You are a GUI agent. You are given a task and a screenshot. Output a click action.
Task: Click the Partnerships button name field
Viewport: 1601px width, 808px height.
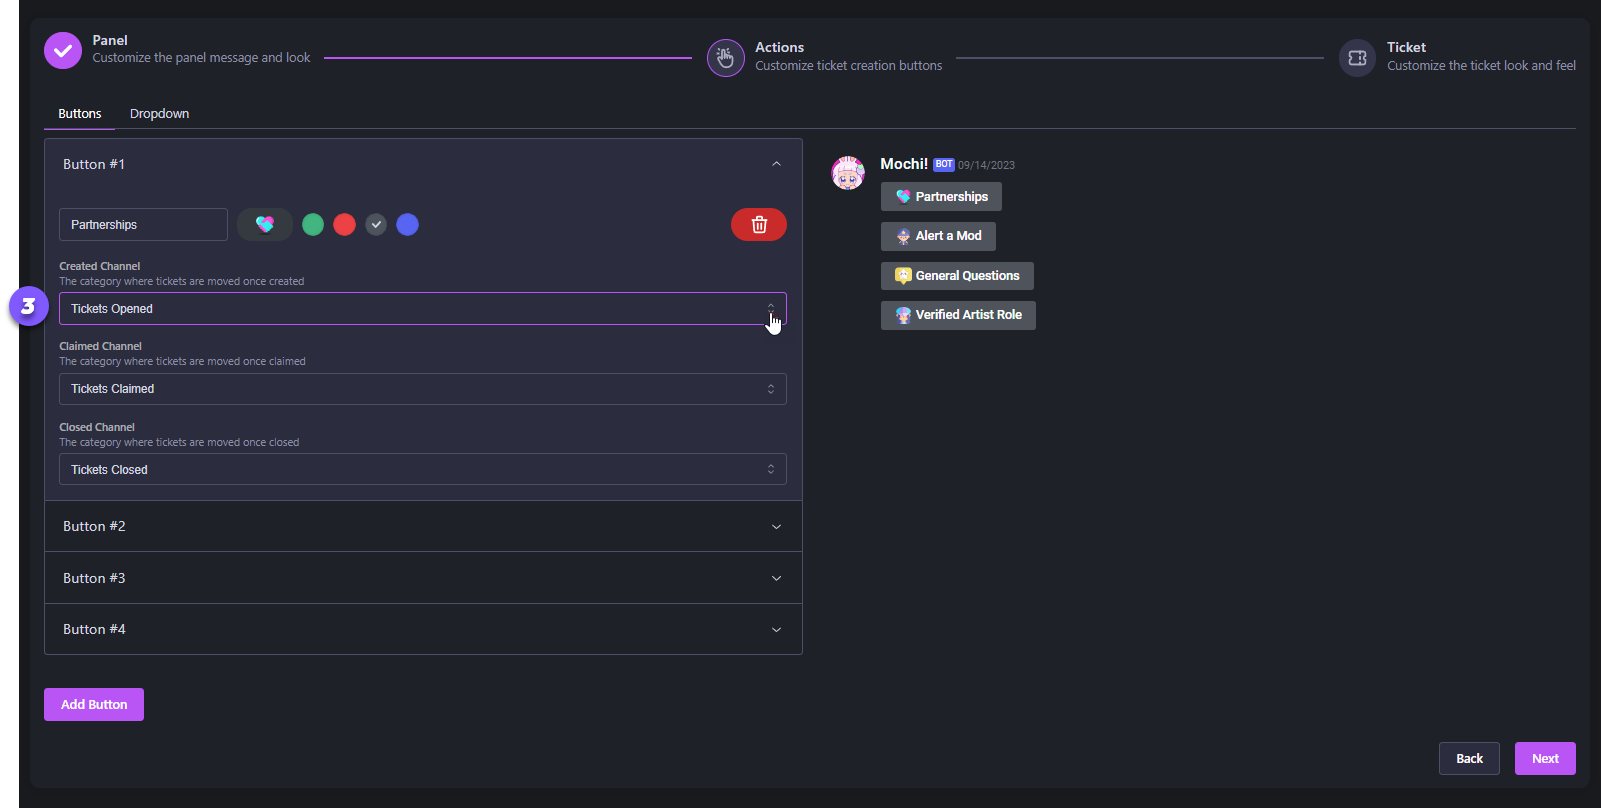(x=143, y=225)
